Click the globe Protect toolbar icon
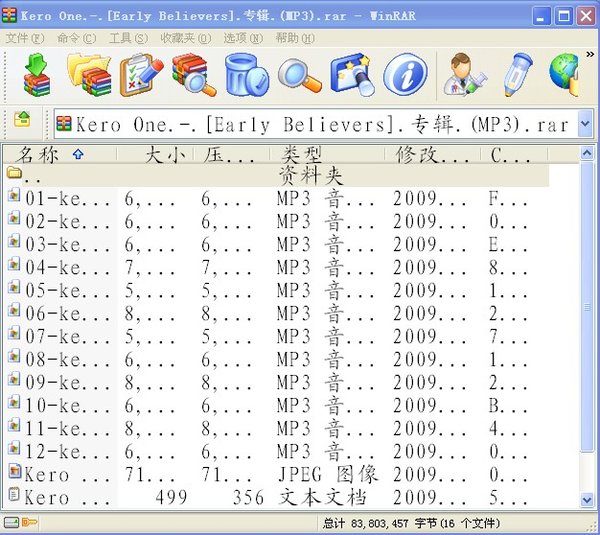Screen dimensions: 600x535 564,75
